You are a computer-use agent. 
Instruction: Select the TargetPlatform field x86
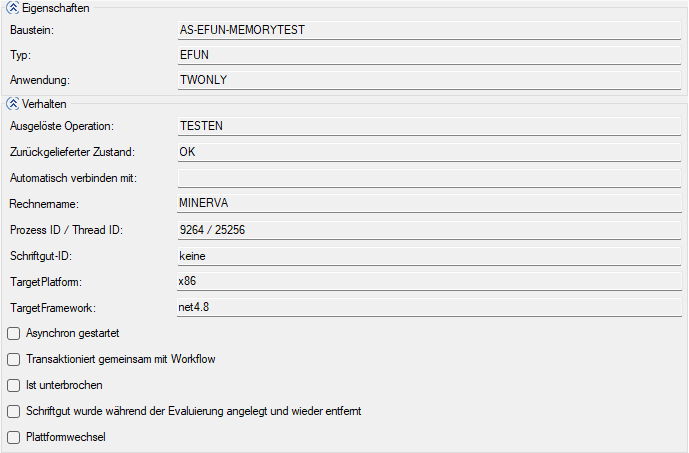(x=430, y=282)
